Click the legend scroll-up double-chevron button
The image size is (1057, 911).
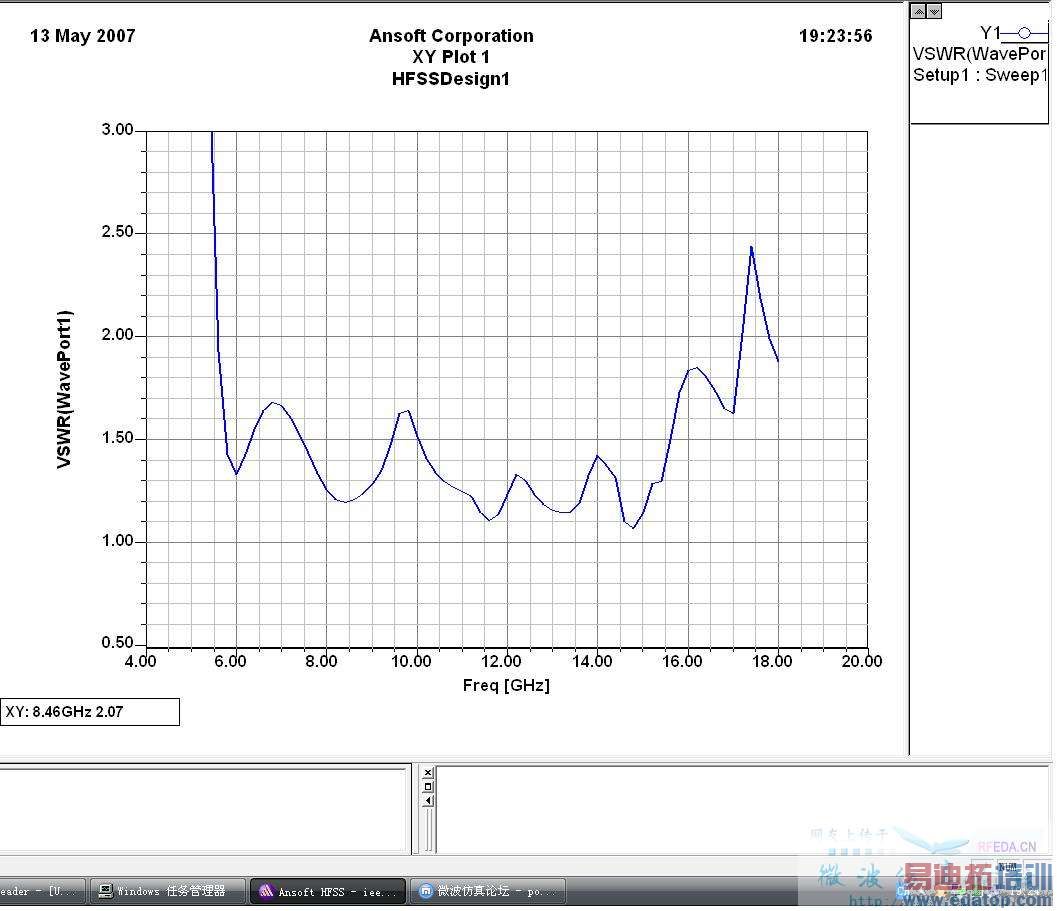coord(918,11)
